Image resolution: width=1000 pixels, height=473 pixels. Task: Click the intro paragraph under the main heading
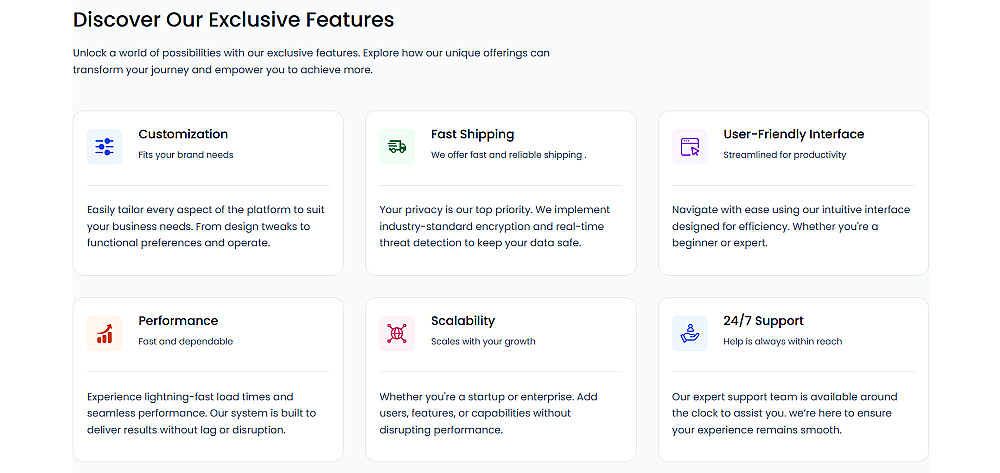(x=311, y=61)
